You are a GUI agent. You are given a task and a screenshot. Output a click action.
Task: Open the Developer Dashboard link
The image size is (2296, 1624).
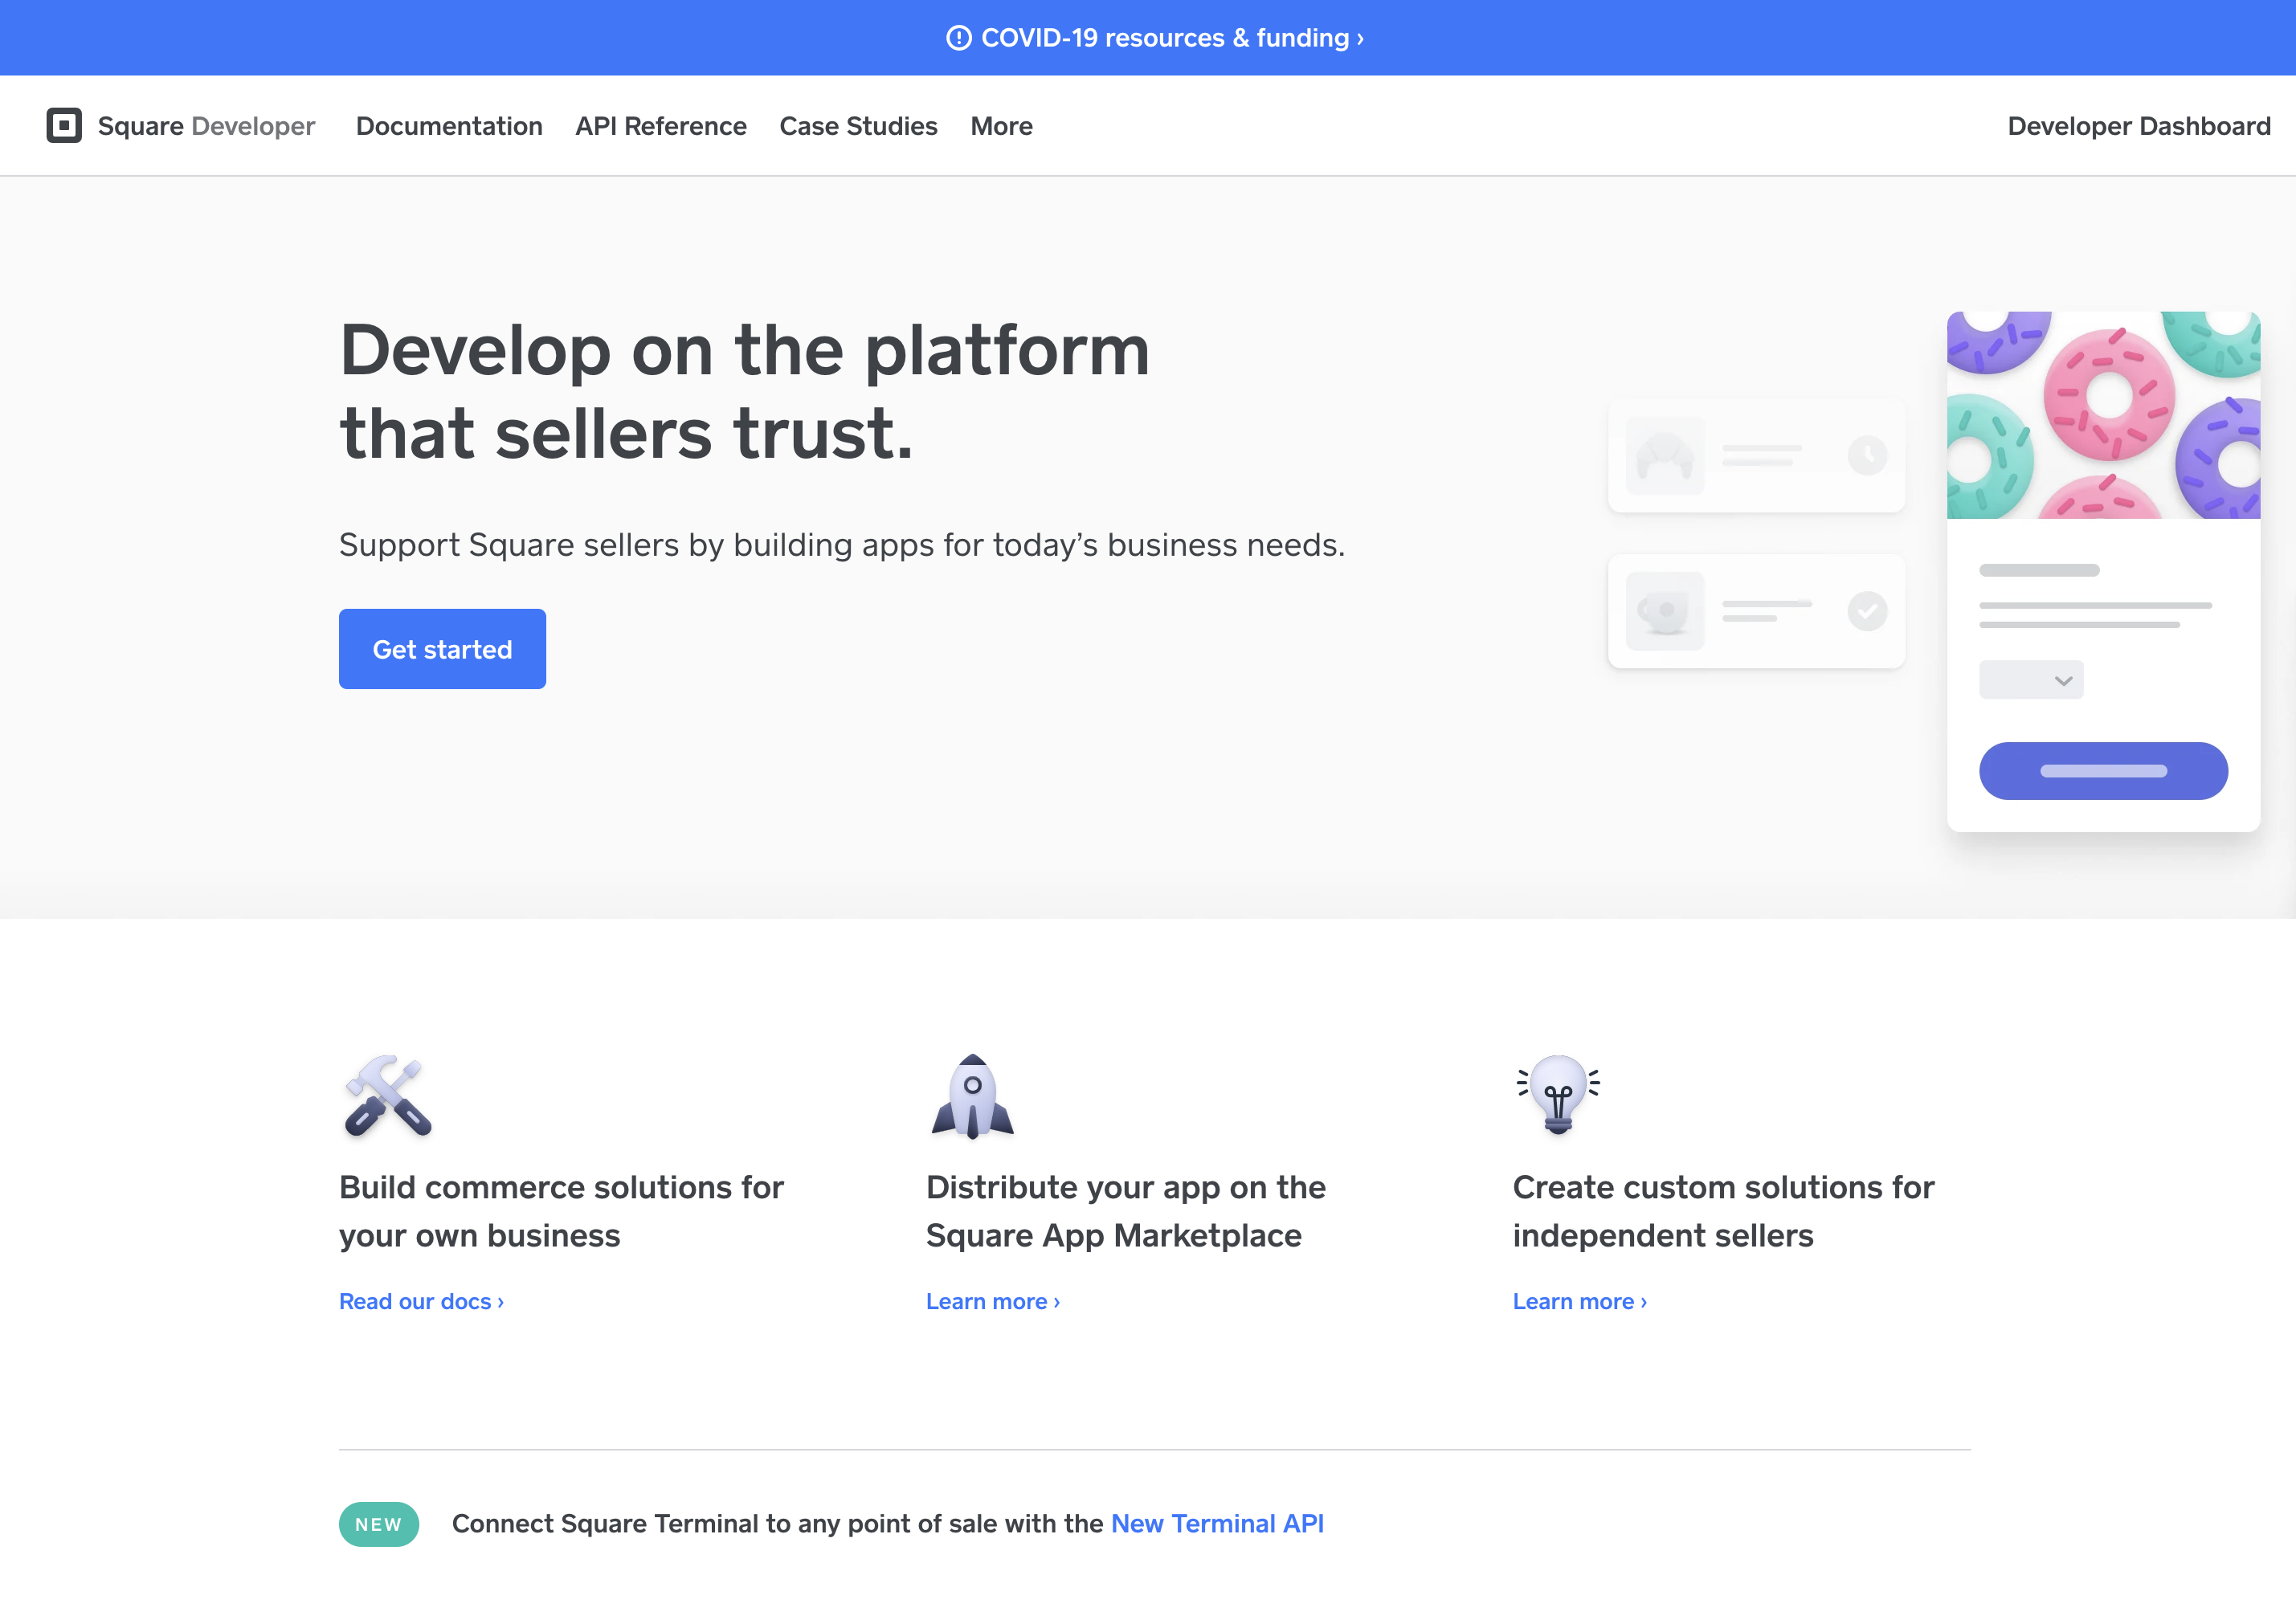click(x=2138, y=126)
